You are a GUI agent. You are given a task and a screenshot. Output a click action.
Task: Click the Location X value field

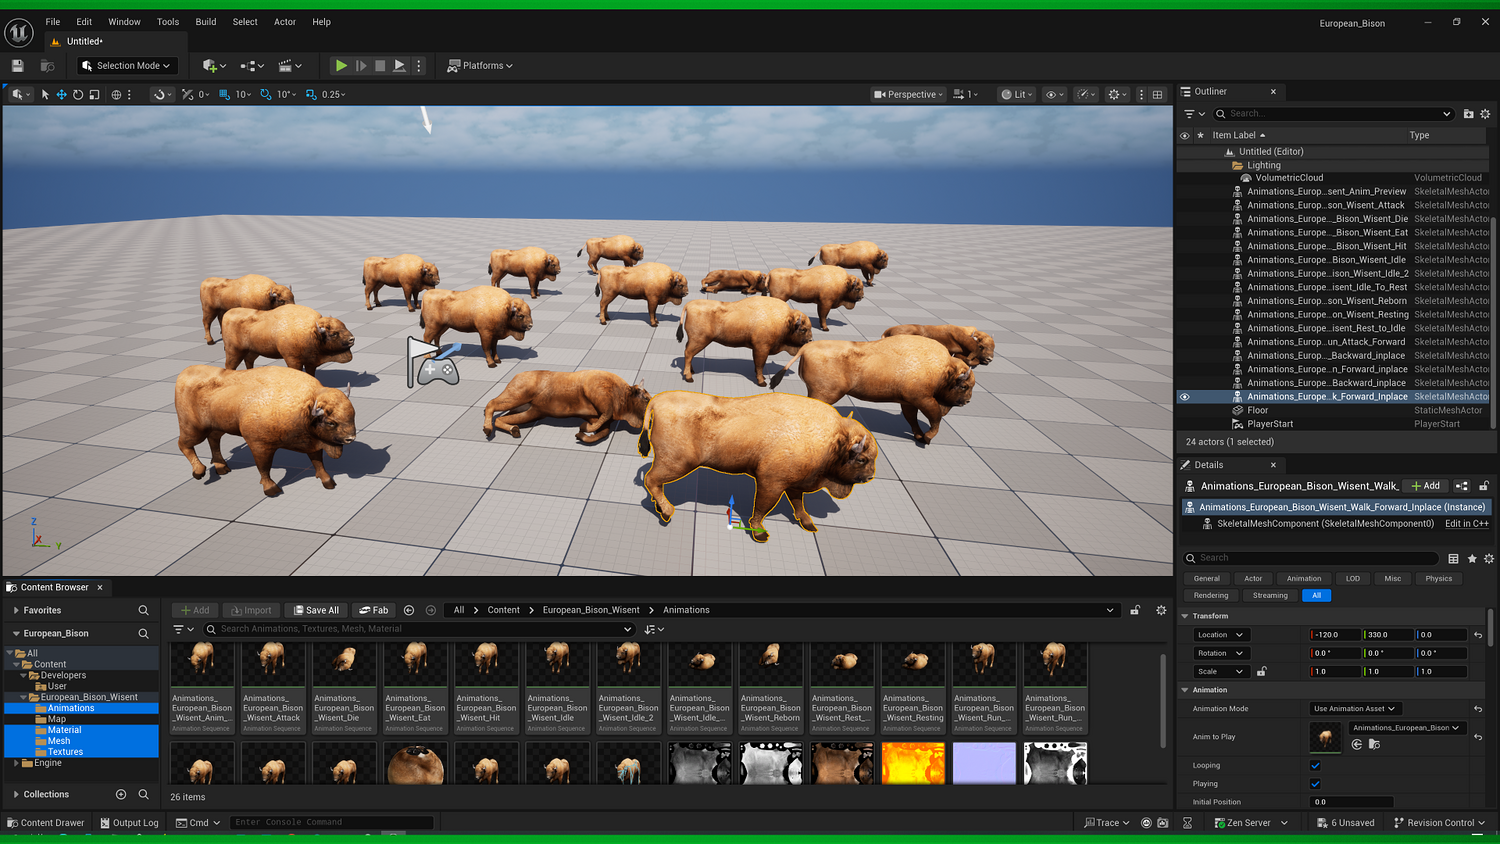pos(1335,635)
